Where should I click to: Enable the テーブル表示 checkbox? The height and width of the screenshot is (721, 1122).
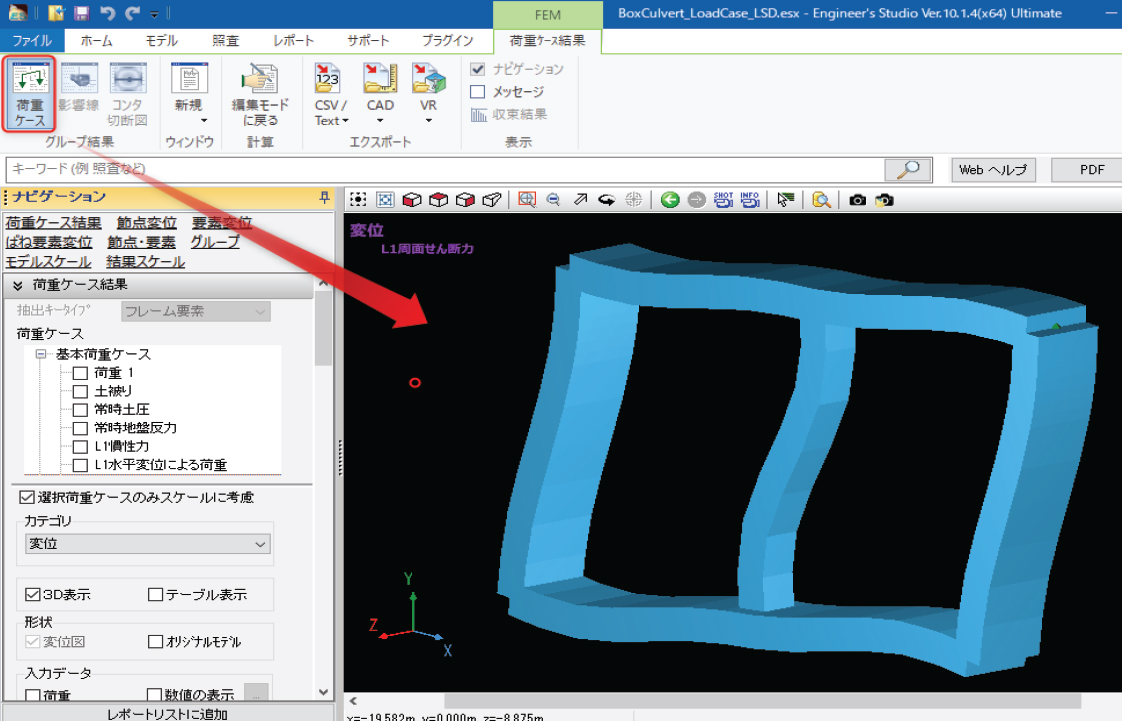[x=155, y=594]
